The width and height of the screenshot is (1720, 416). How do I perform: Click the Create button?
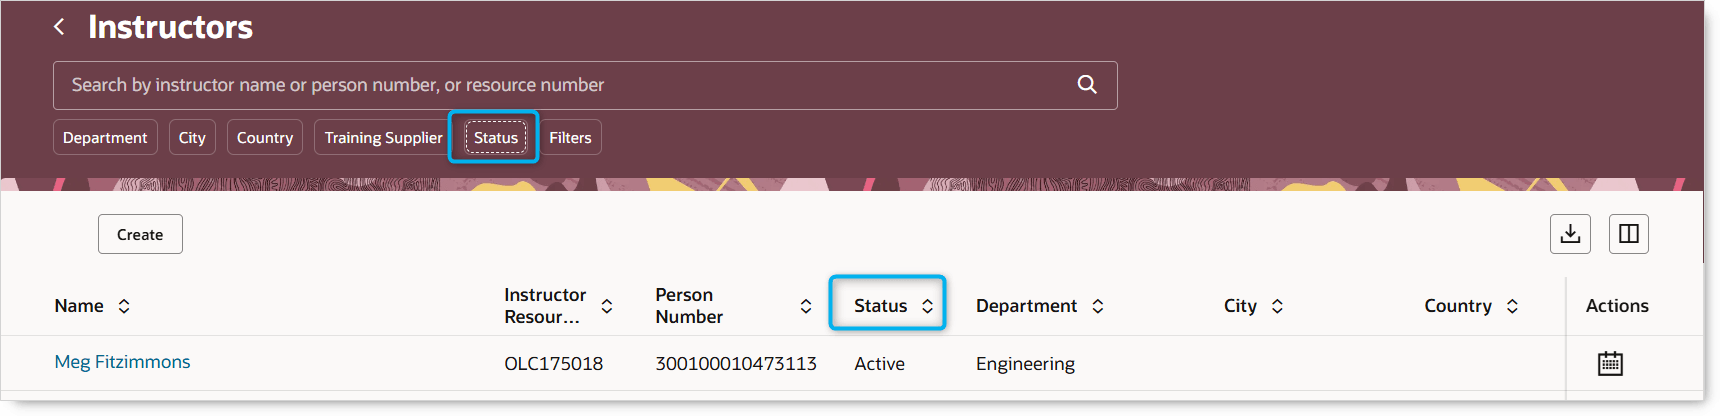pyautogui.click(x=140, y=234)
